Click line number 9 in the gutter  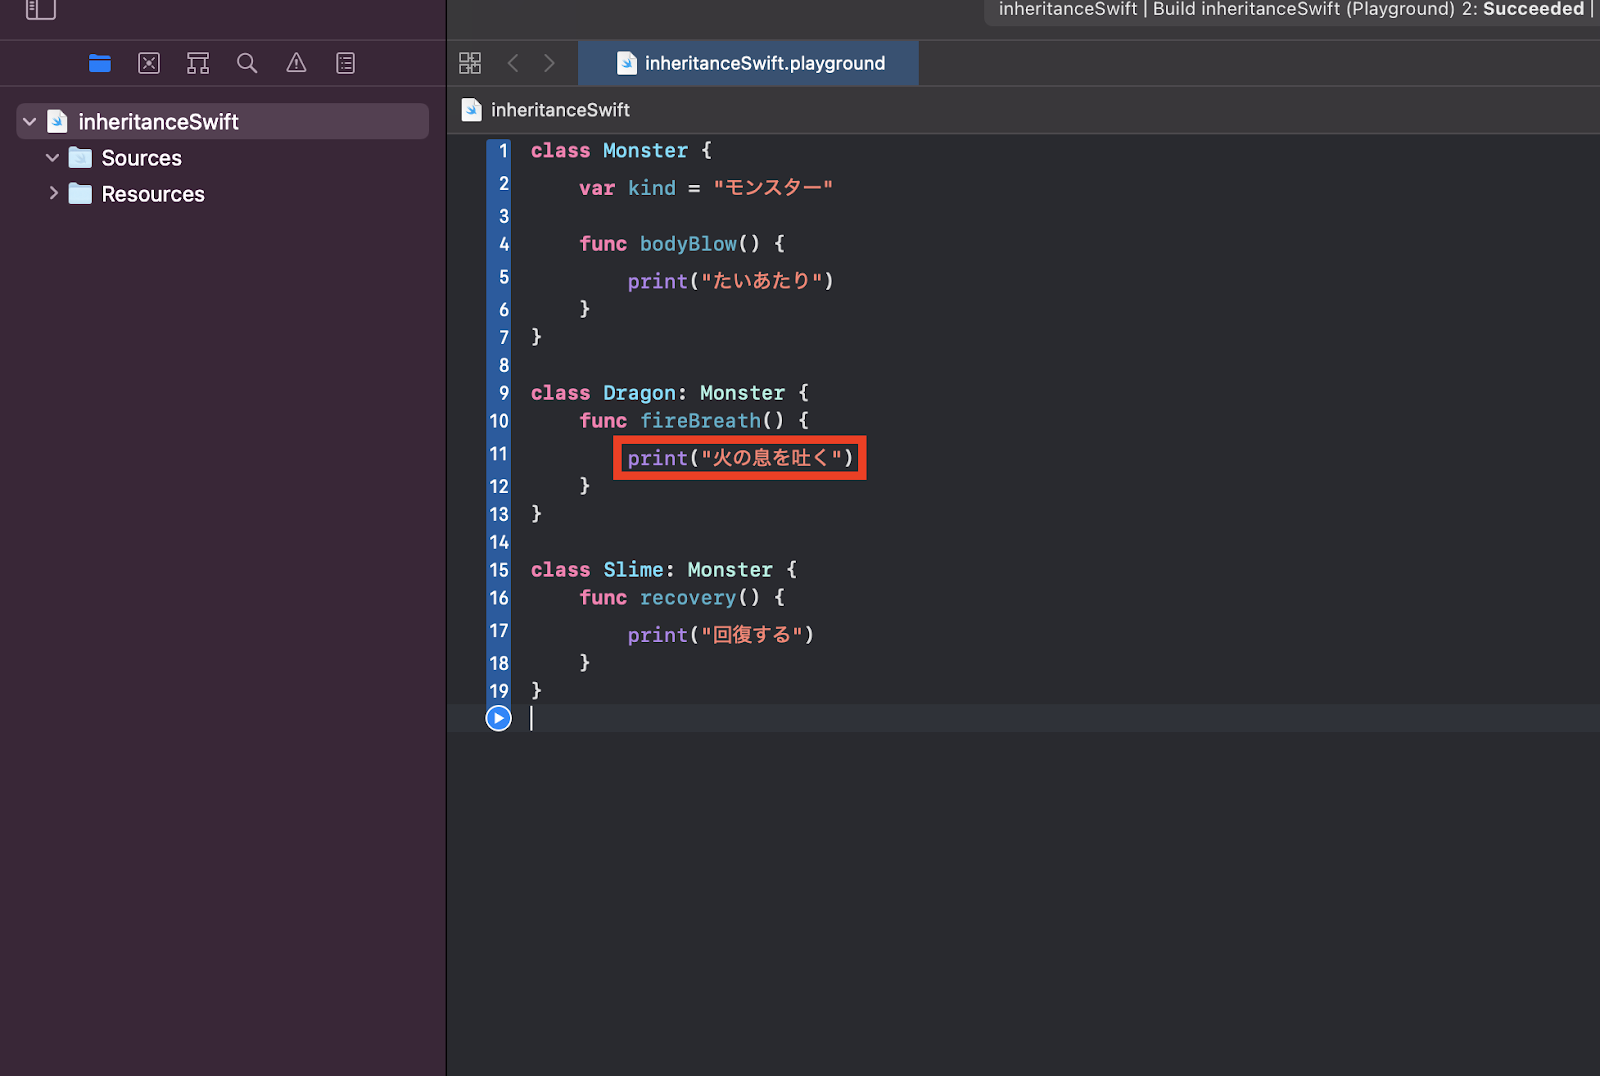pos(503,393)
